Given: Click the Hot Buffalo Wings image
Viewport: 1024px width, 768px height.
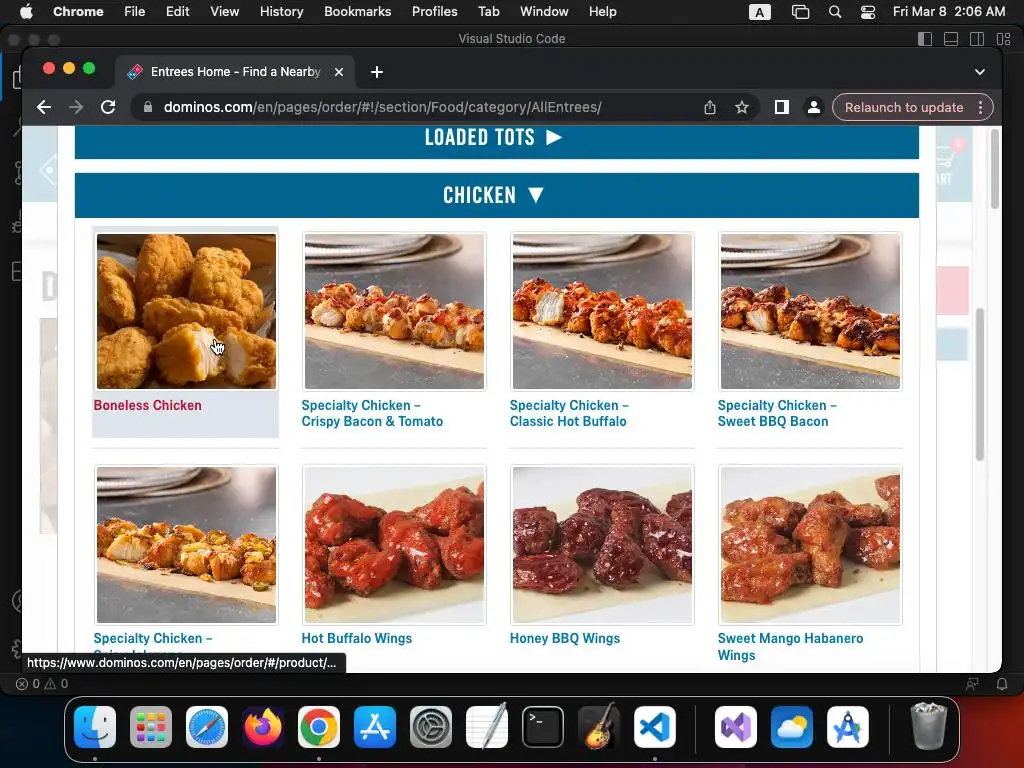Looking at the screenshot, I should (394, 545).
